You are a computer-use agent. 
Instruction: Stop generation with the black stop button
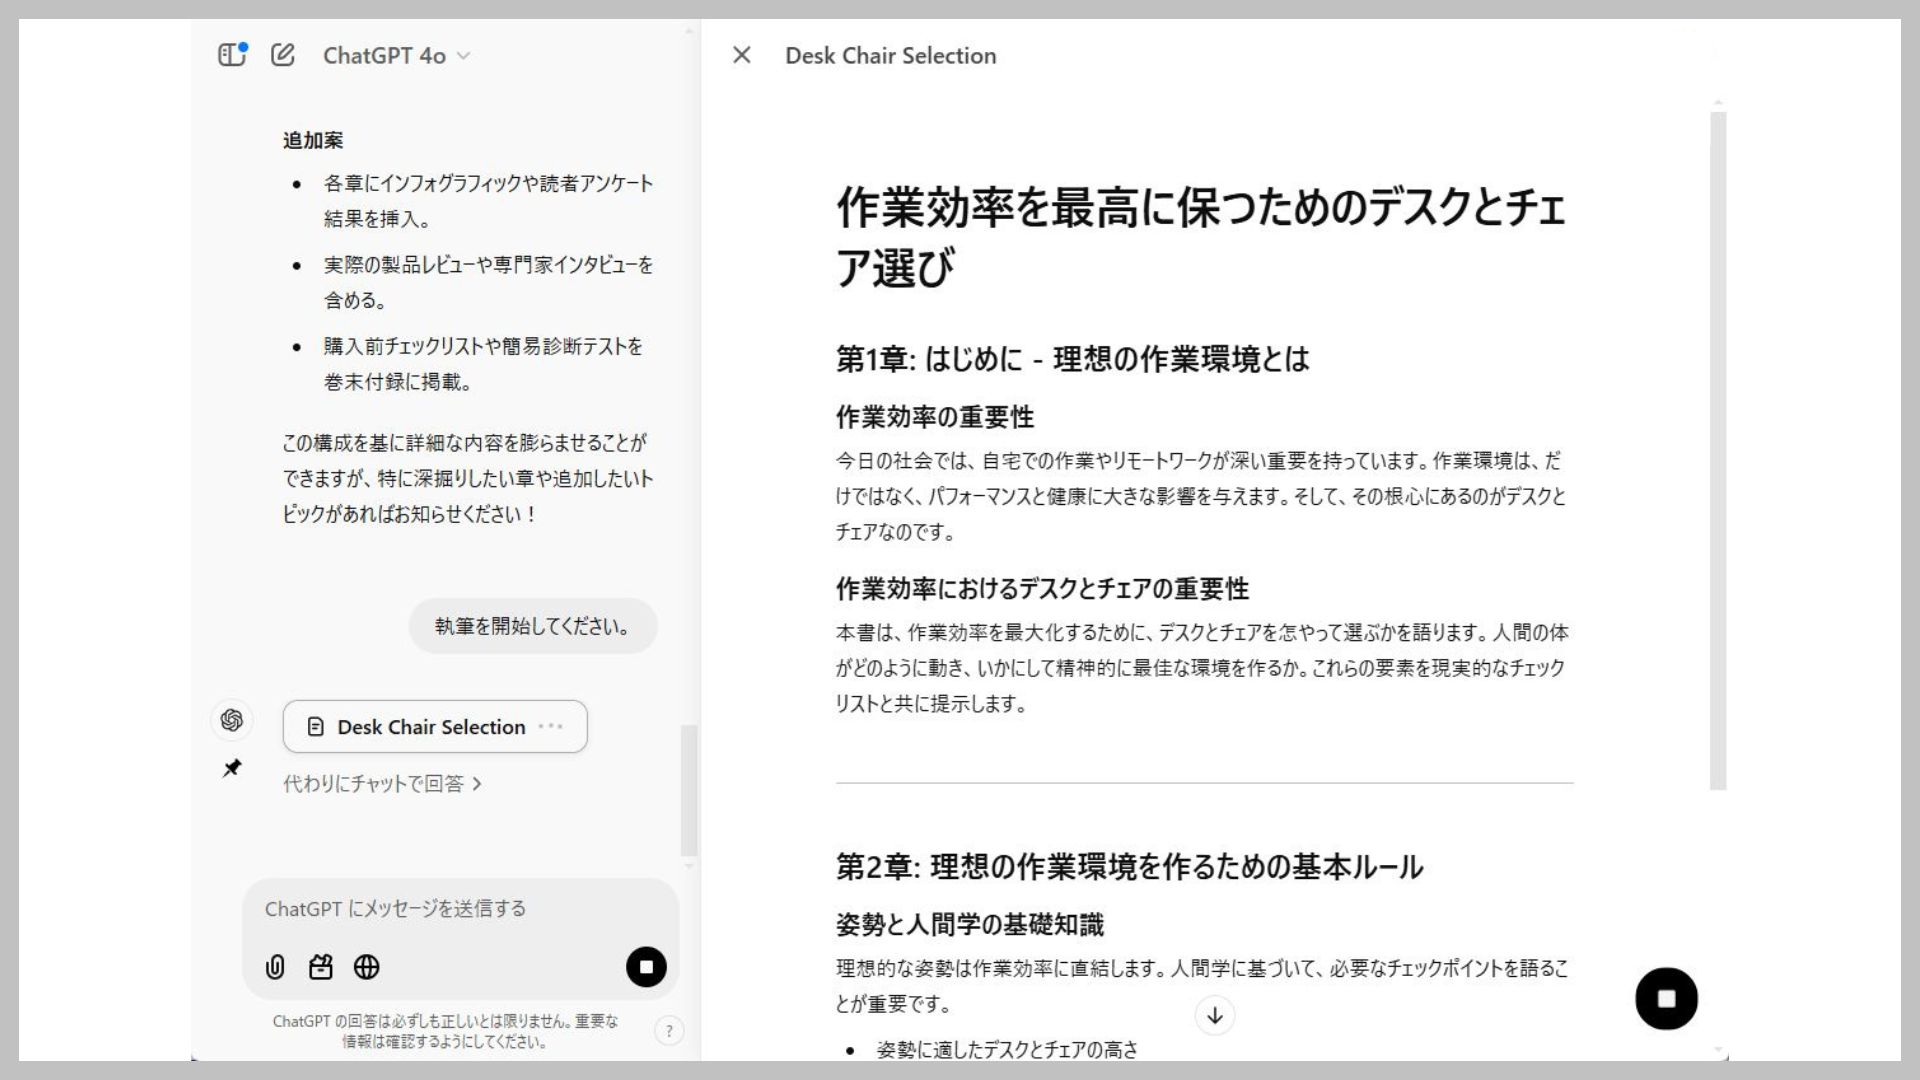pos(645,967)
